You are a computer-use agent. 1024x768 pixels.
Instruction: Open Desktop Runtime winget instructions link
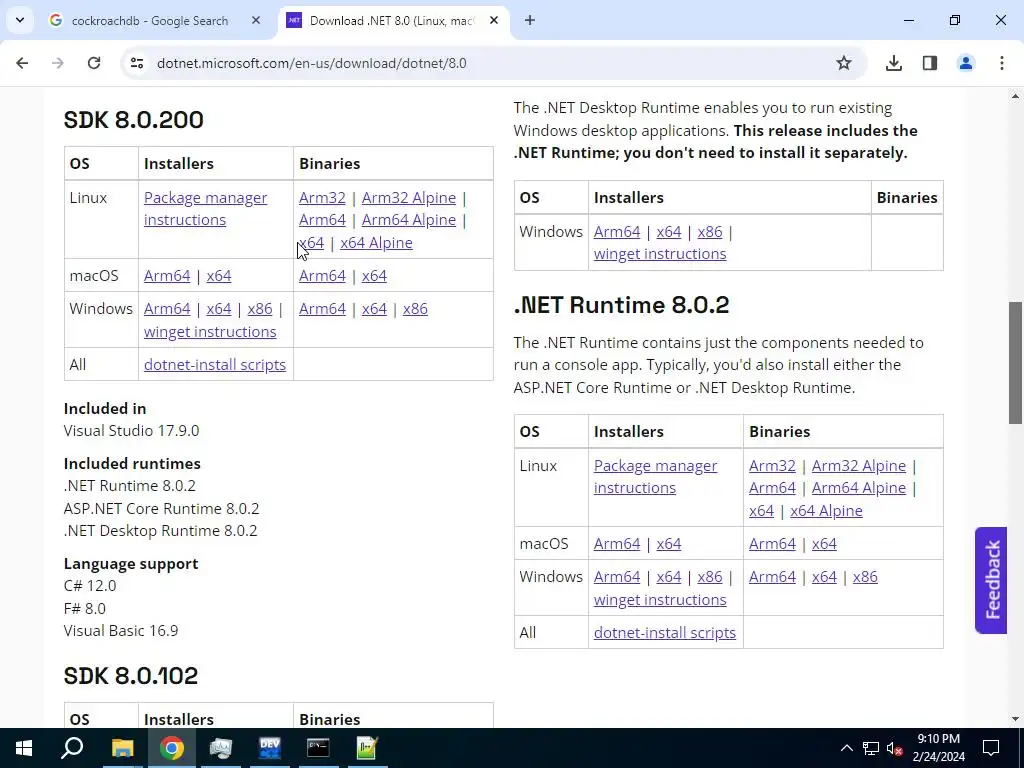(x=660, y=254)
